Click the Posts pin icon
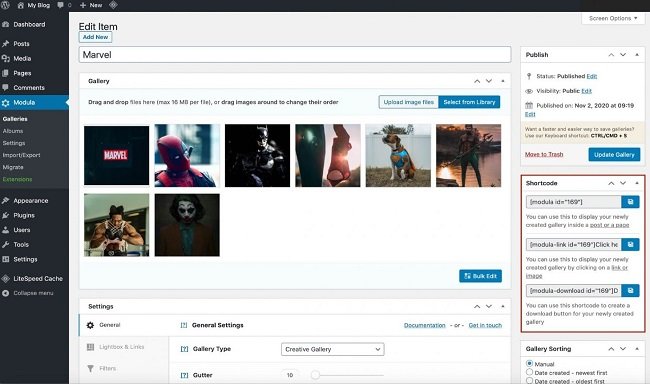The width and height of the screenshot is (650, 384). tap(5, 44)
